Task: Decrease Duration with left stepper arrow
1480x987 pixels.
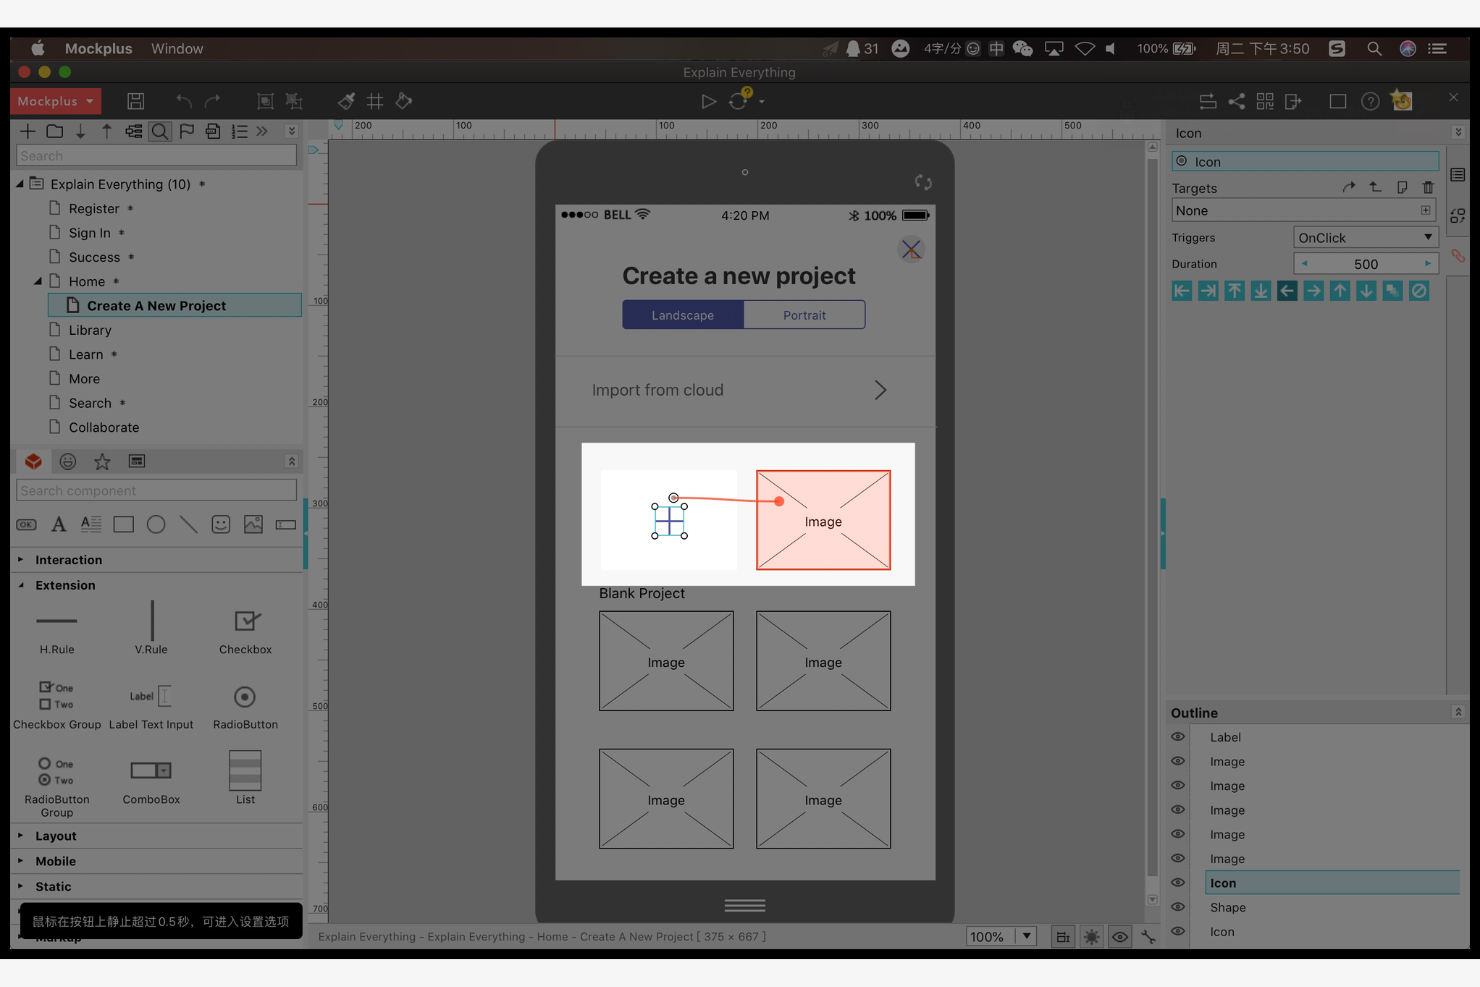Action: pos(1304,264)
